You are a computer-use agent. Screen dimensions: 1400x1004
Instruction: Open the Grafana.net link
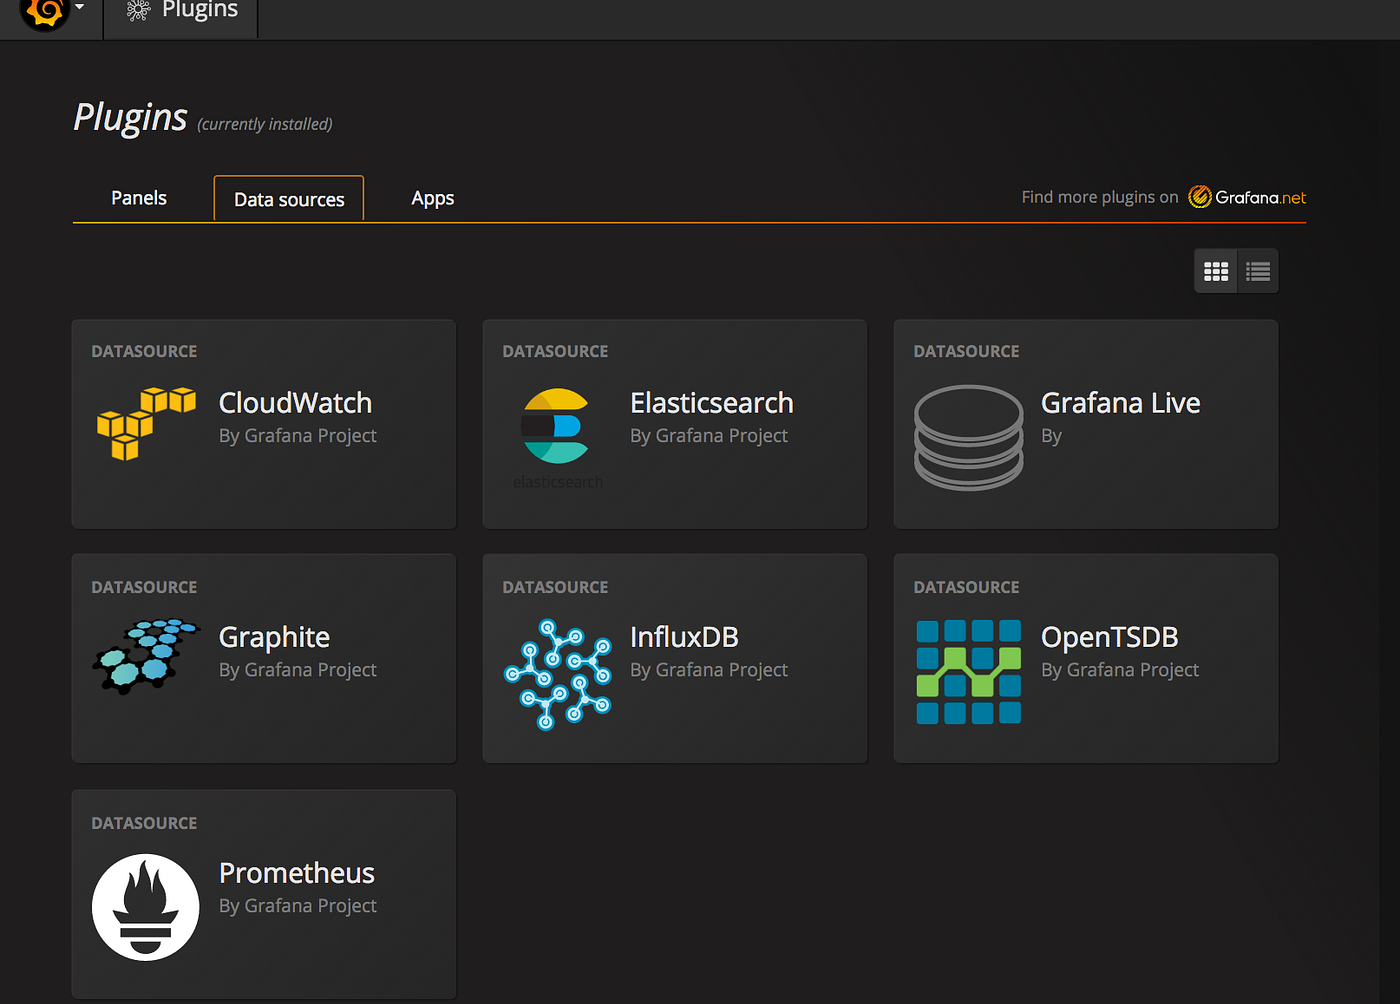click(1246, 197)
